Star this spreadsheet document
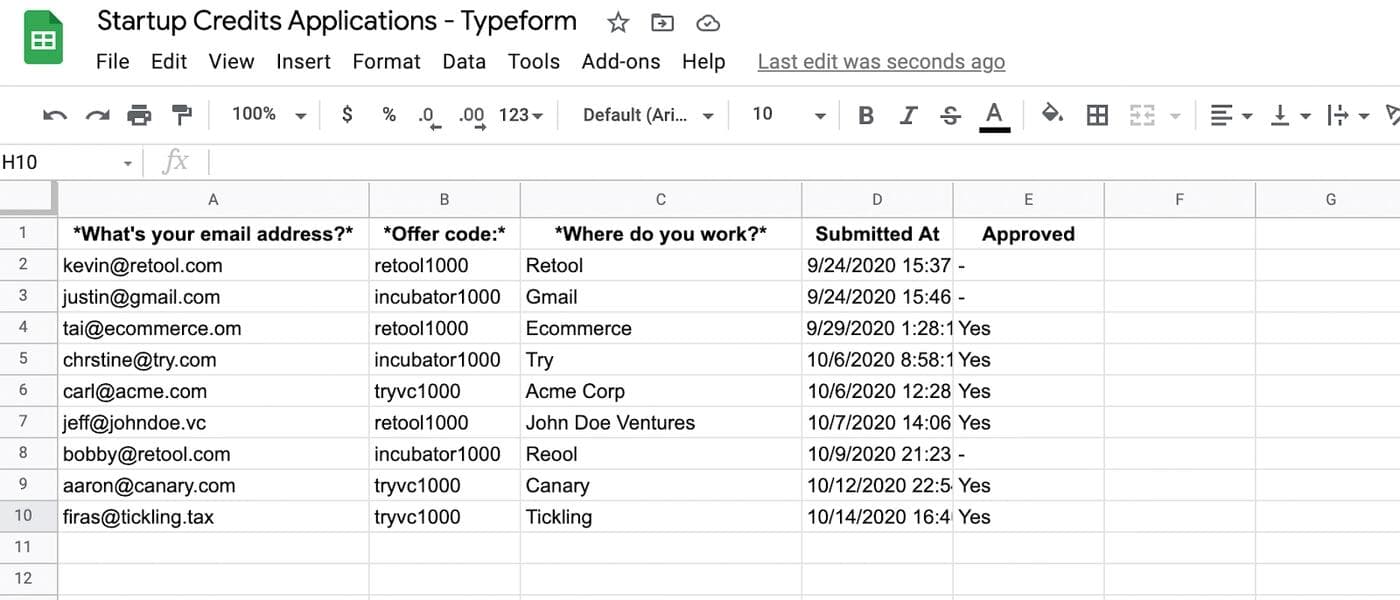 tap(618, 23)
